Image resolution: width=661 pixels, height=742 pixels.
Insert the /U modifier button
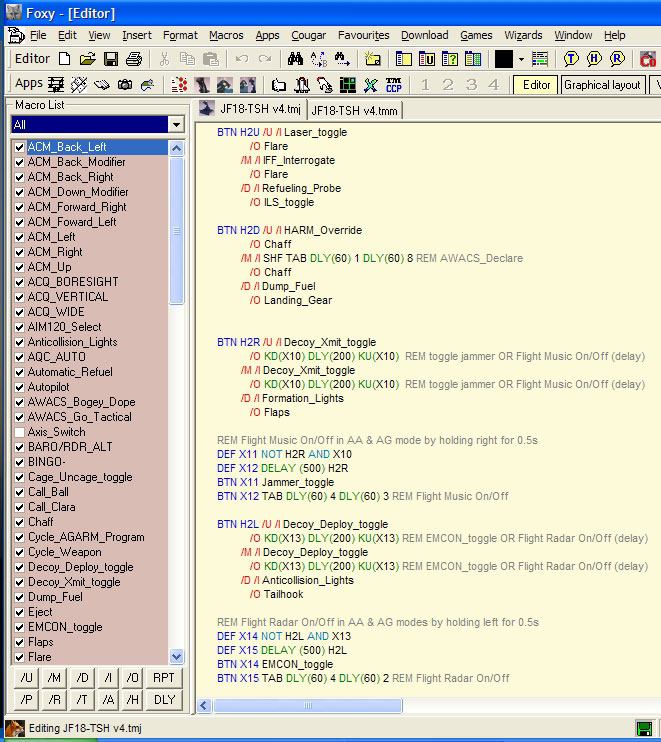[x=26, y=678]
